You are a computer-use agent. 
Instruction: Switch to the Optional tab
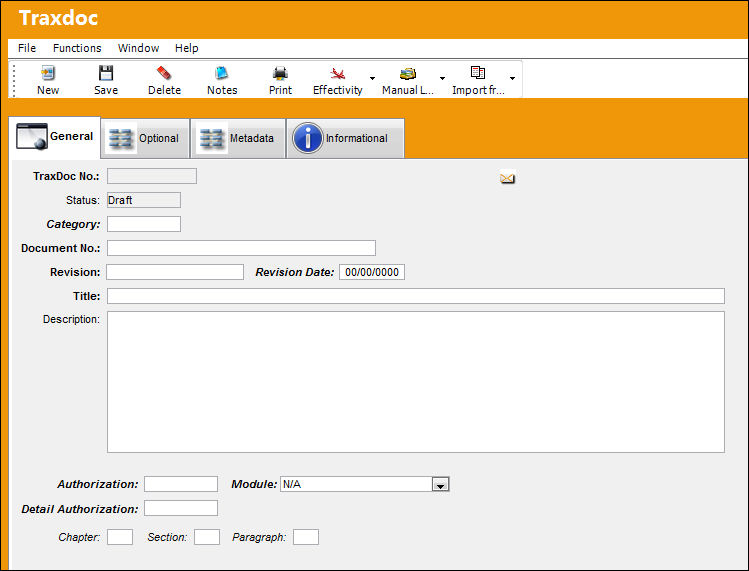point(145,138)
